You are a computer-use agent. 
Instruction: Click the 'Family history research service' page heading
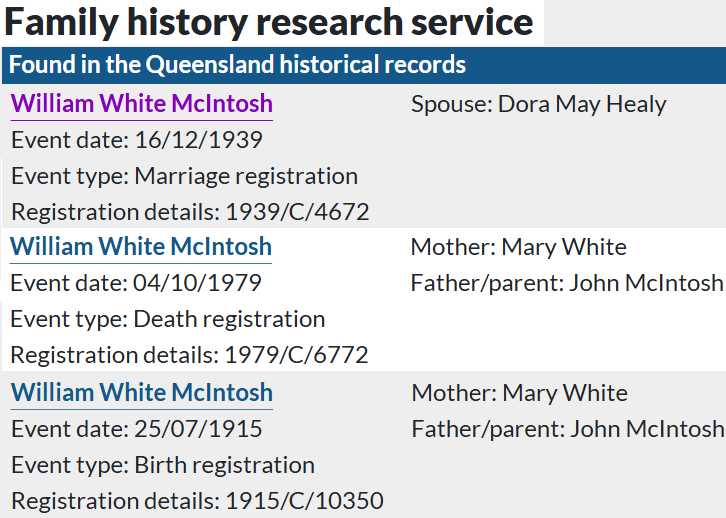point(269,22)
